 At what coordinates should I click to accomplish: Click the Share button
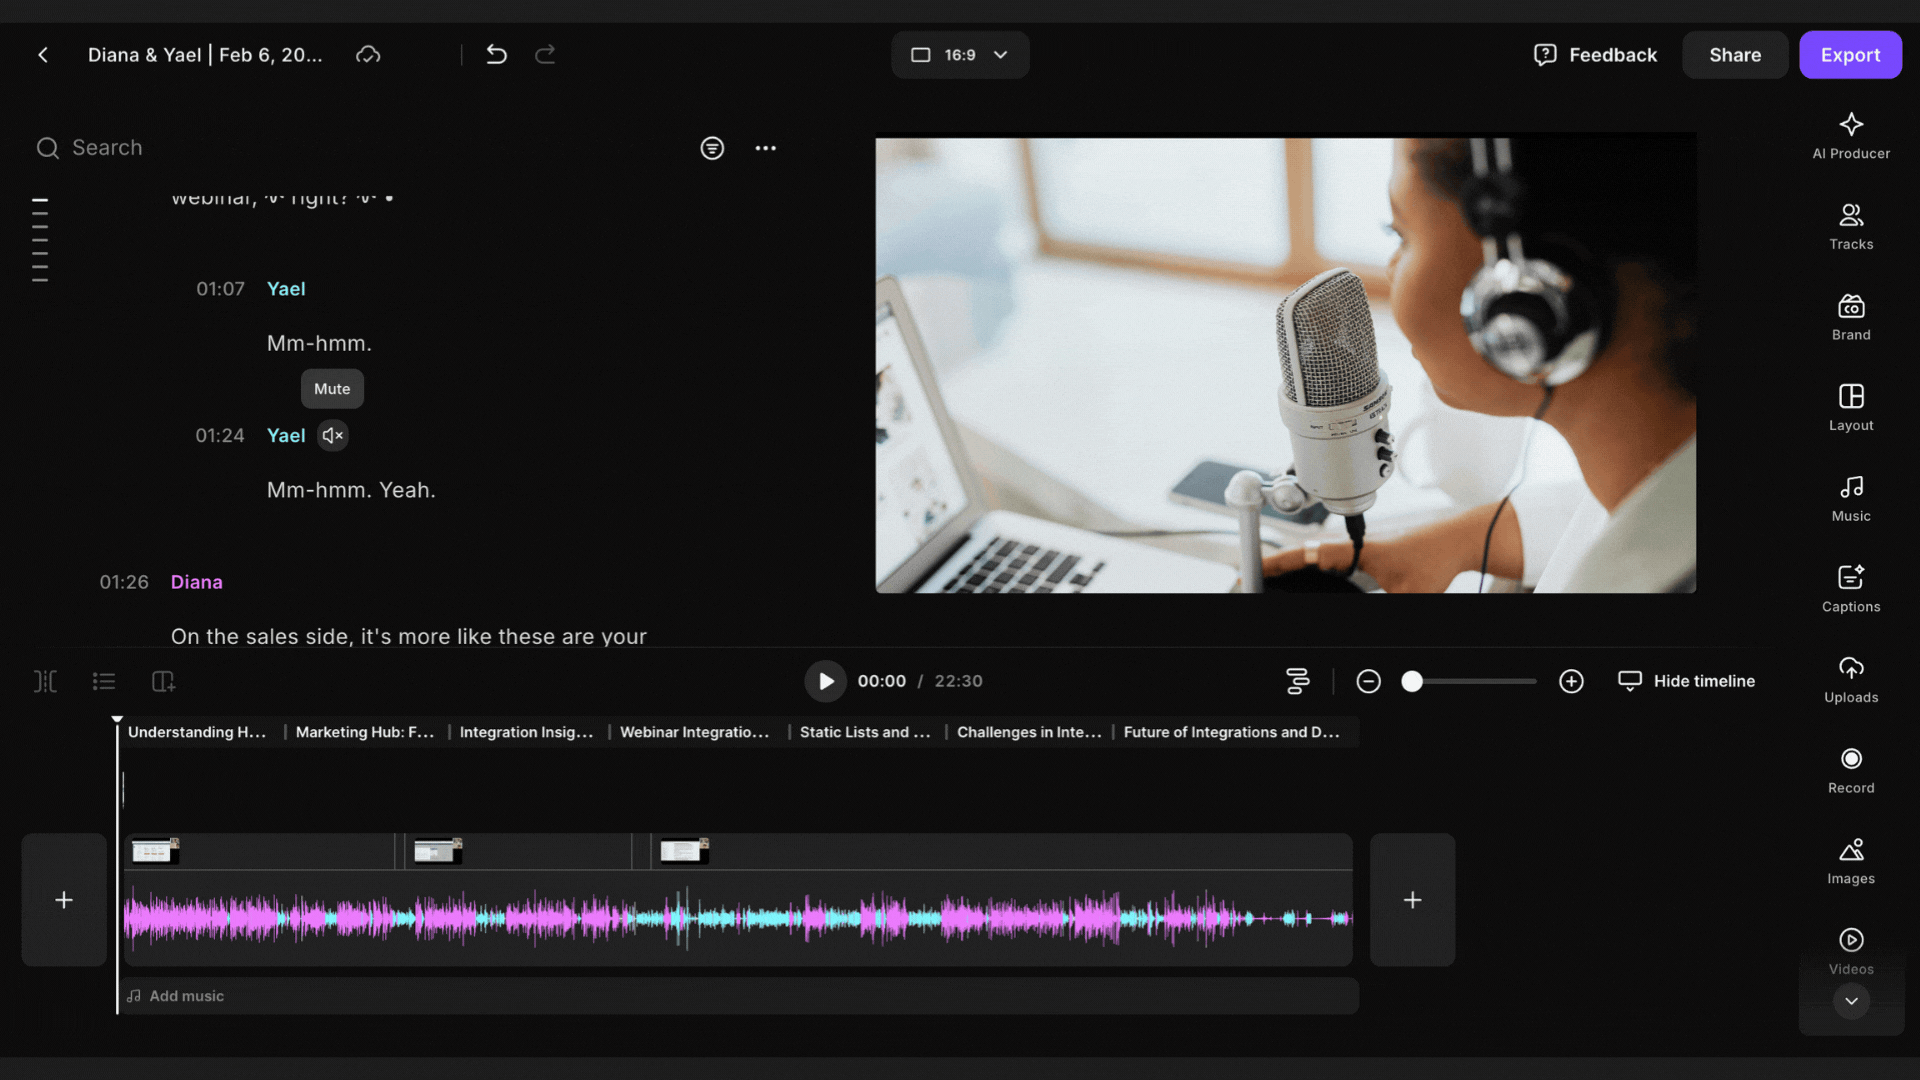click(1734, 55)
